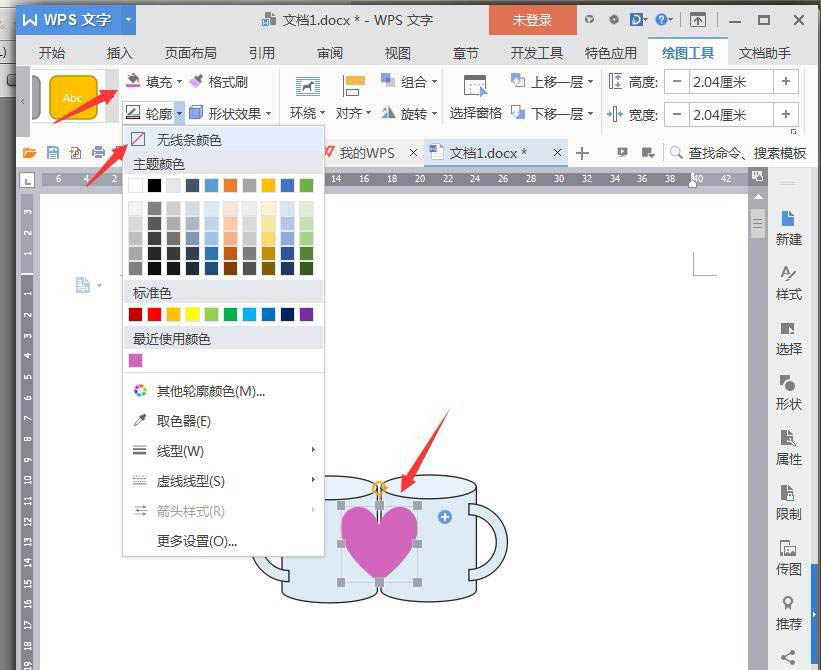The height and width of the screenshot is (670, 821).
Task: Click 推荐 in the right sidebar
Action: tap(788, 612)
